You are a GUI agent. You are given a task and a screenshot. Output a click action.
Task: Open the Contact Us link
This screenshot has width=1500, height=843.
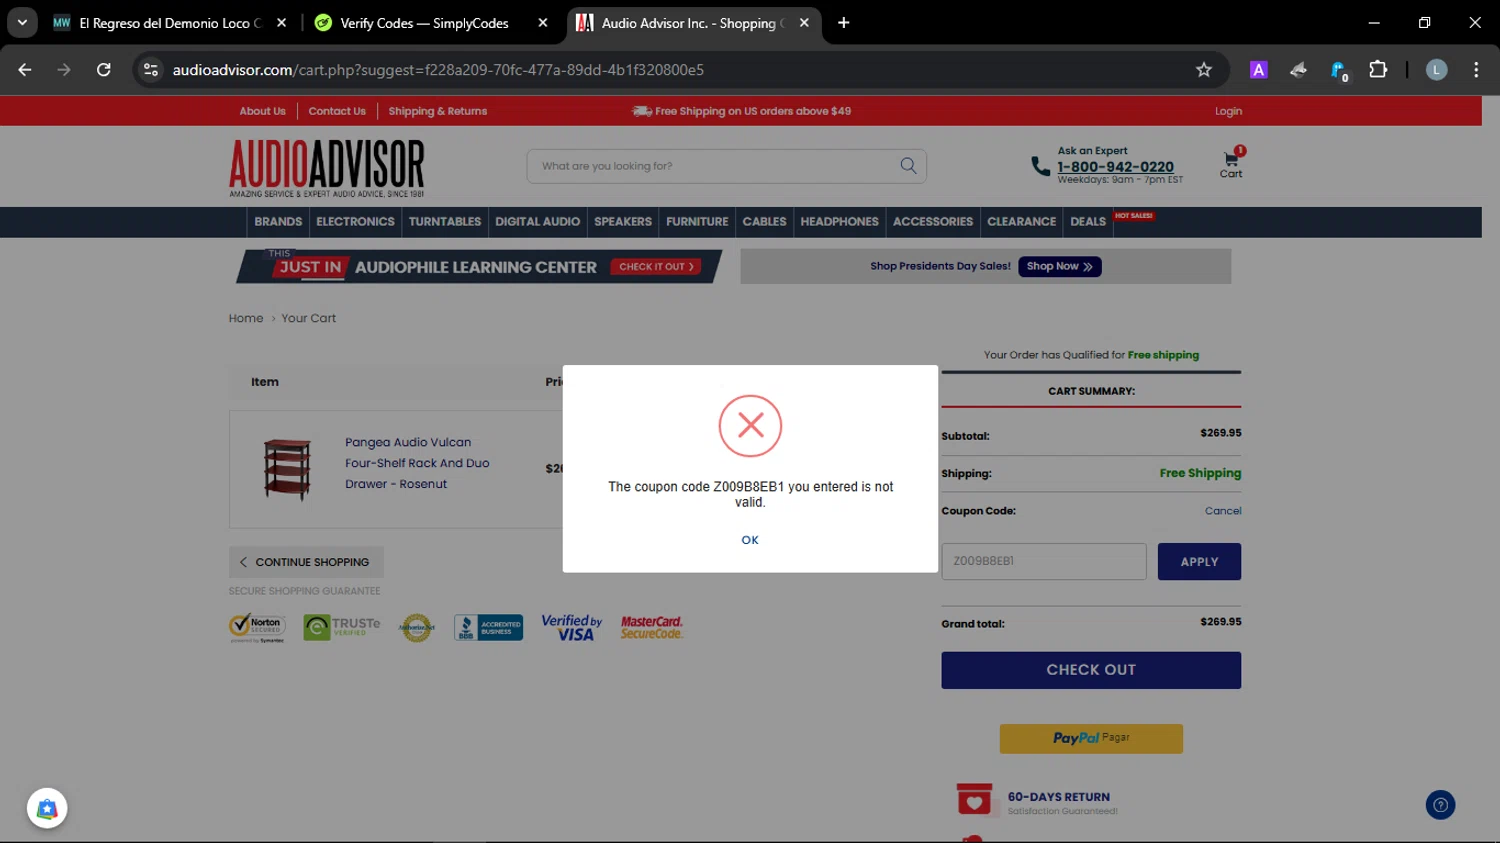pyautogui.click(x=337, y=111)
